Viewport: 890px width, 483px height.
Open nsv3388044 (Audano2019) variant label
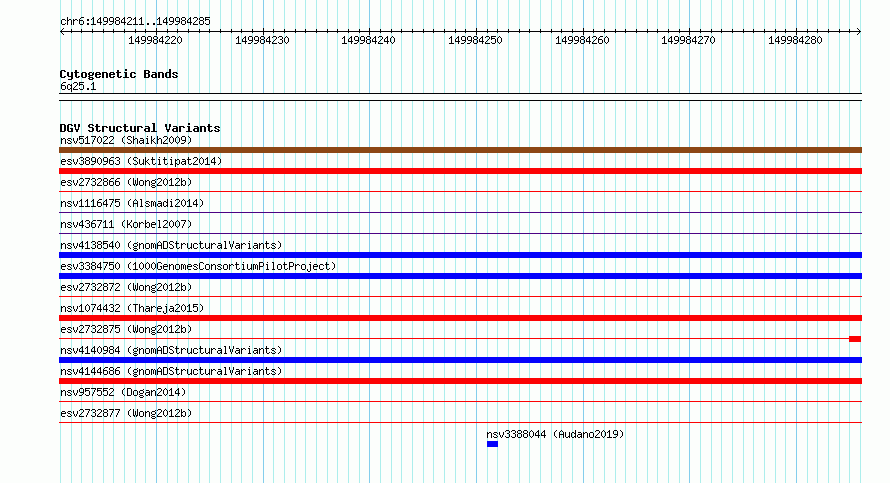555,434
